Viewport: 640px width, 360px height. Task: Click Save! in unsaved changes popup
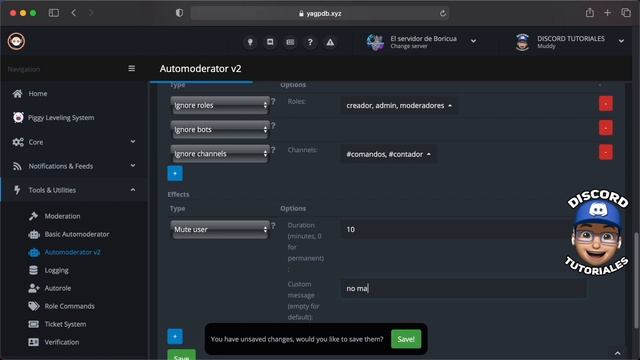[x=406, y=339]
